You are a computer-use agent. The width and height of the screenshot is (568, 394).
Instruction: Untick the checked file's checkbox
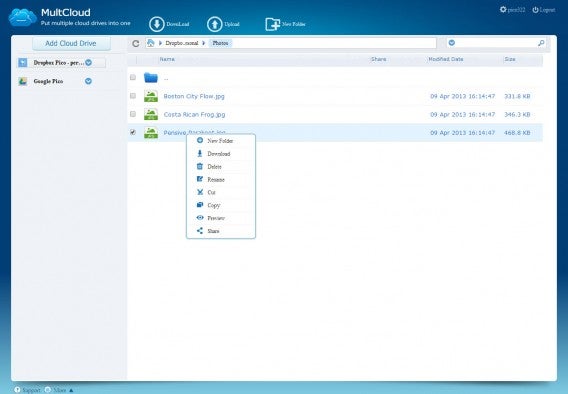(x=133, y=132)
